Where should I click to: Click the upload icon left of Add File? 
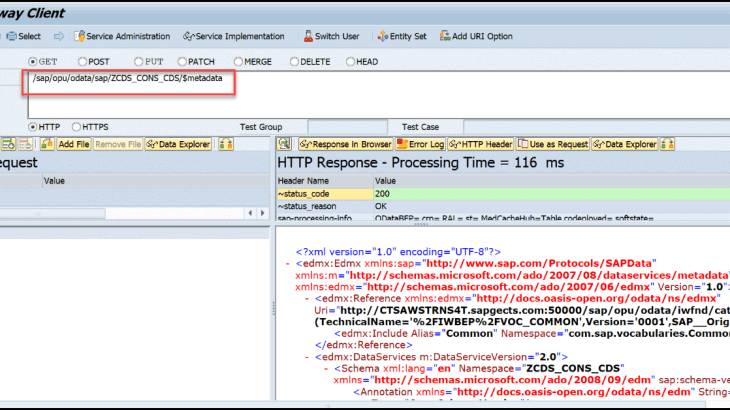pyautogui.click(x=47, y=144)
